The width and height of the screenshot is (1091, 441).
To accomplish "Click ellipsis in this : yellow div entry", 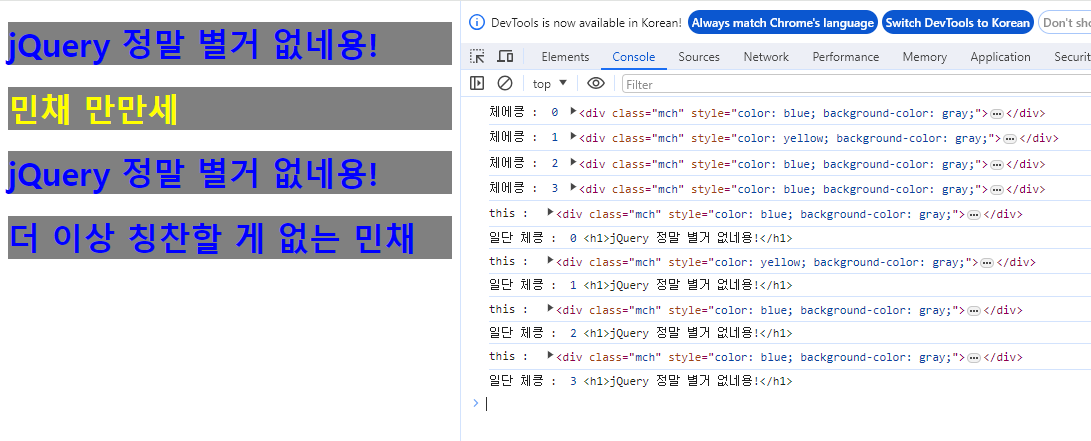I will pos(987,262).
